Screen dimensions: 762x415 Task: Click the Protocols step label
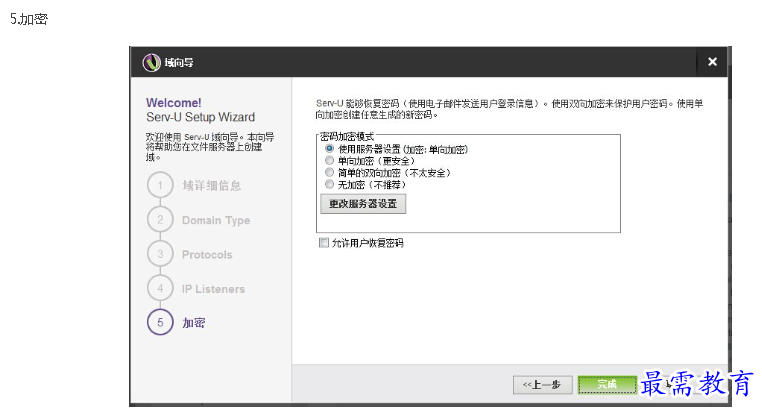[x=207, y=255]
